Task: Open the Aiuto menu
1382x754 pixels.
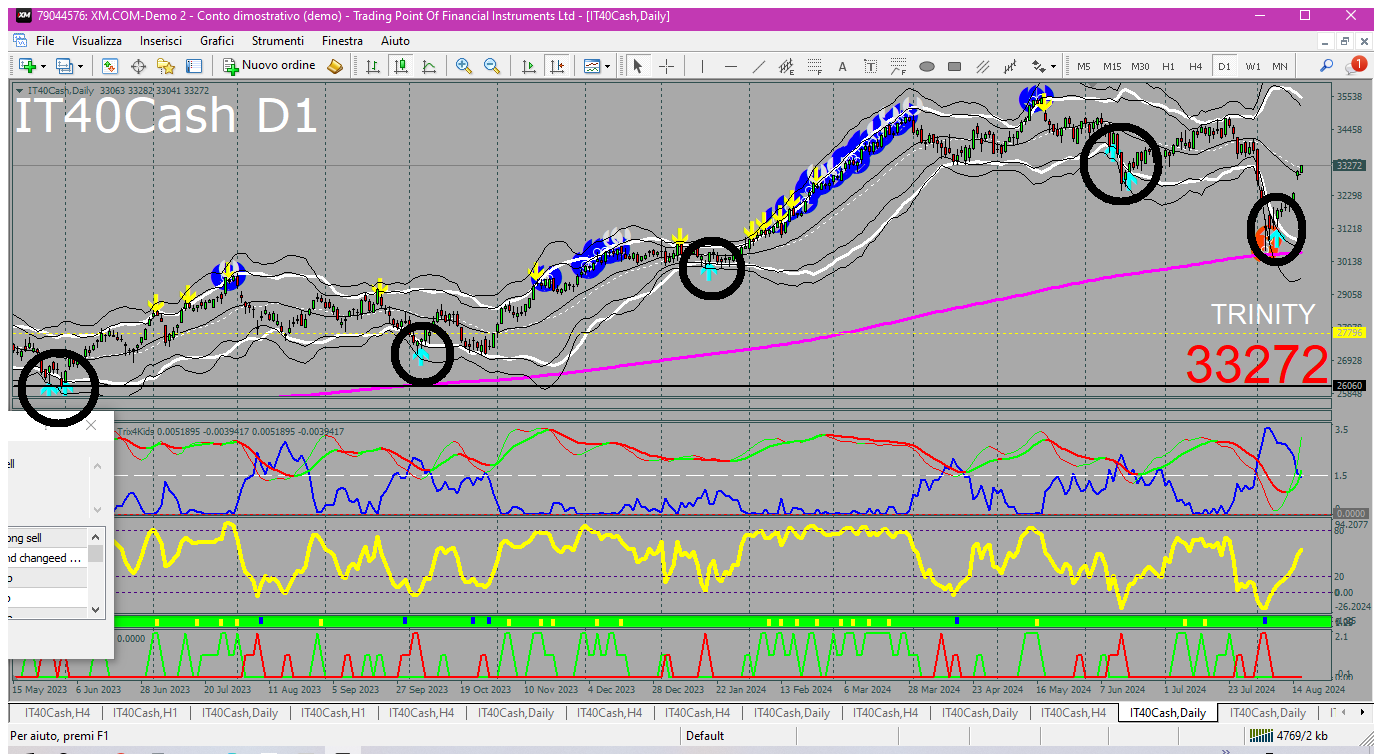Action: 395,41
